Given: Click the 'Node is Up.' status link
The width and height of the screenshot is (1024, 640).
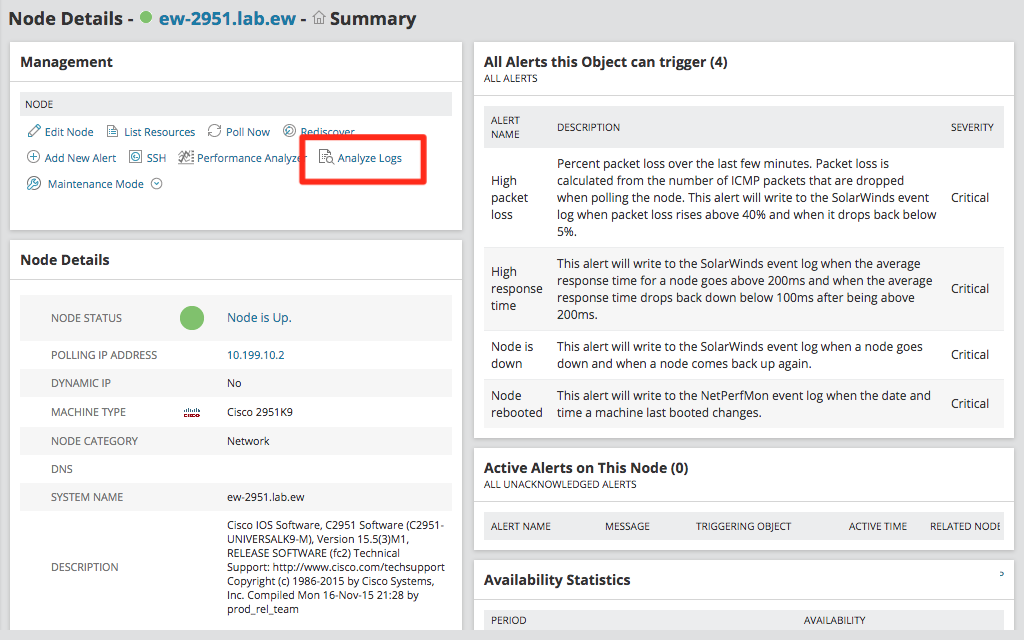Looking at the screenshot, I should (x=259, y=318).
